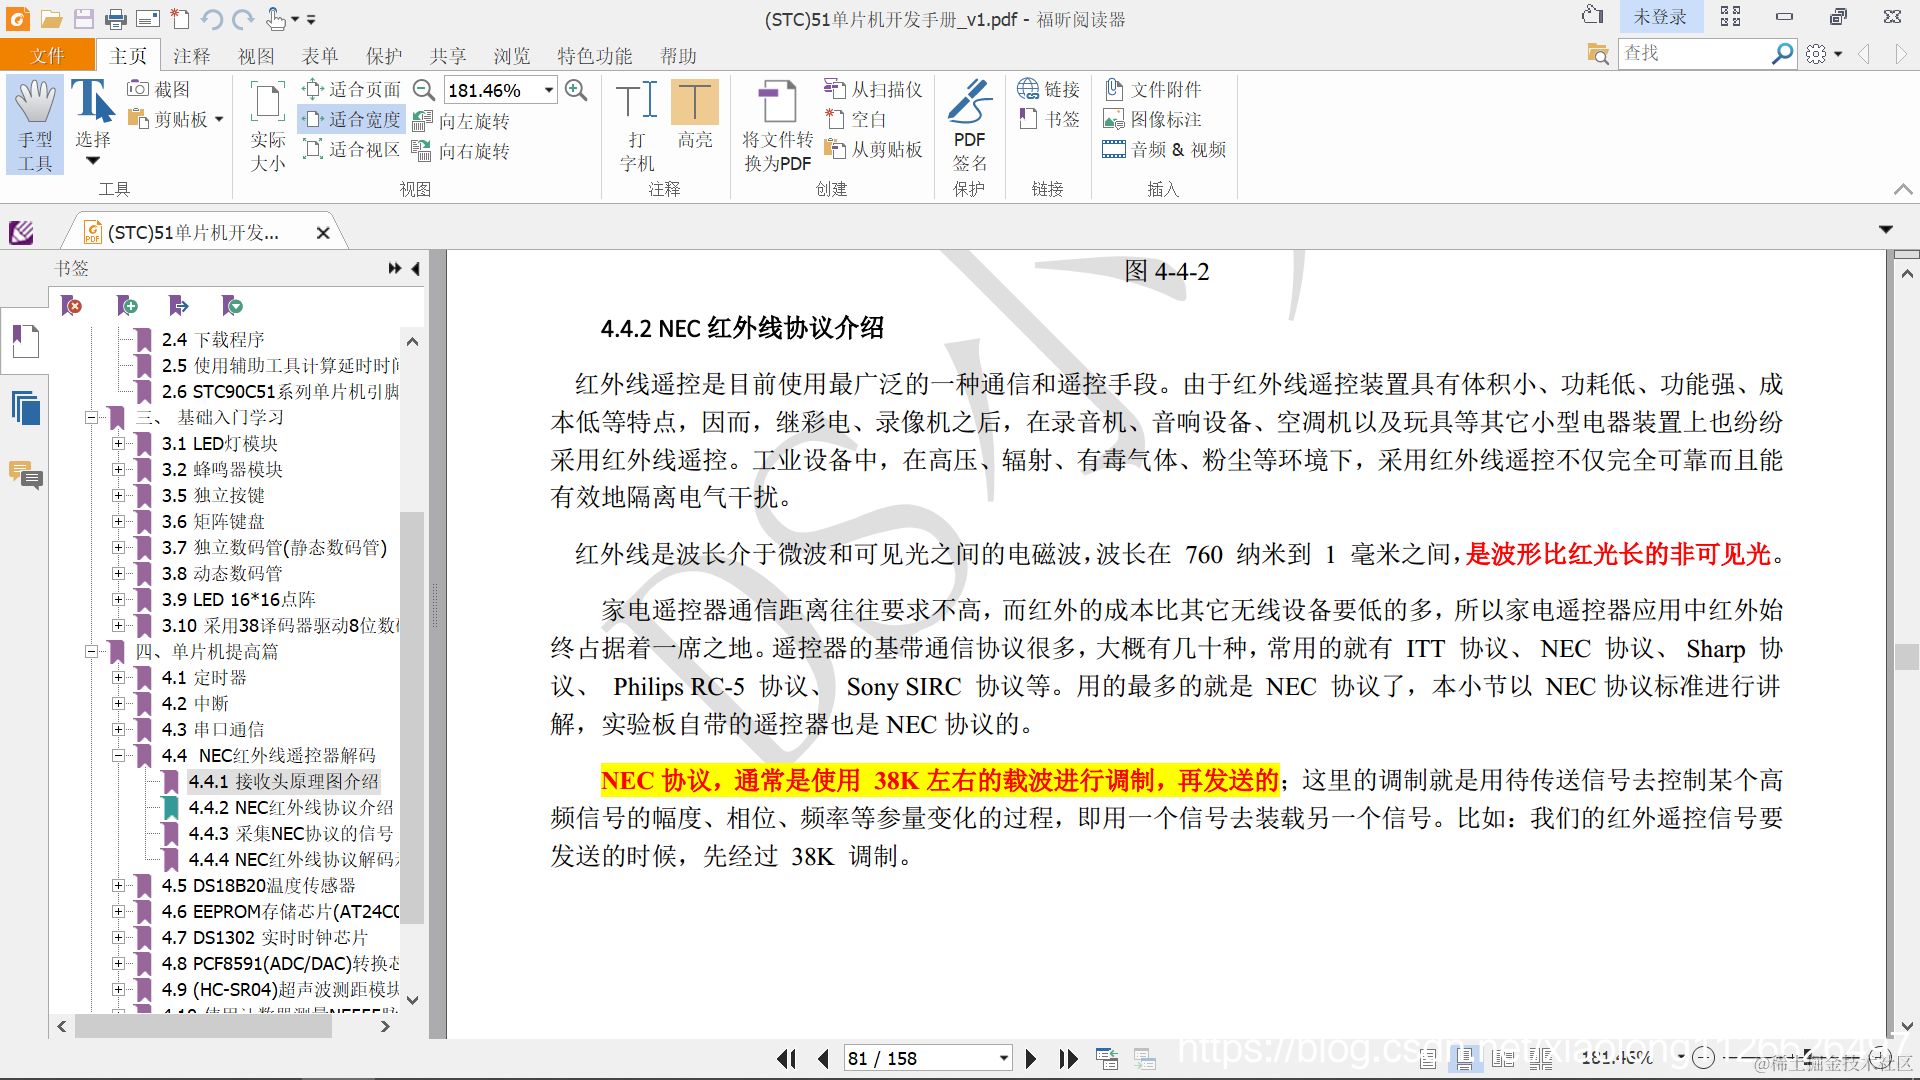Viewport: 1920px width, 1080px height.
Task: Expand the 4.5 DS18B20 bookmark node
Action: (x=118, y=885)
